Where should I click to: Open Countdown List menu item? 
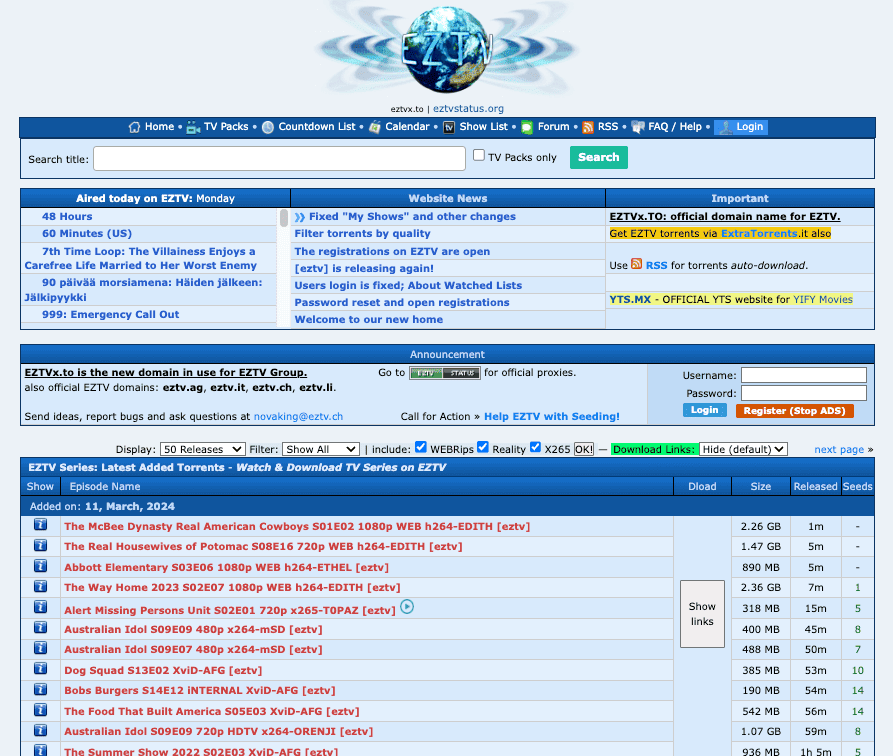(317, 126)
